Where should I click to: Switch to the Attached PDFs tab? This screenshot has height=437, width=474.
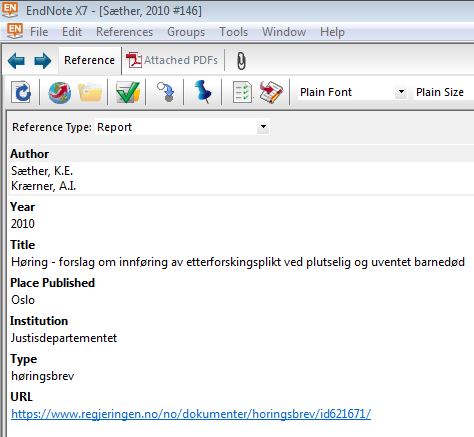[172, 60]
